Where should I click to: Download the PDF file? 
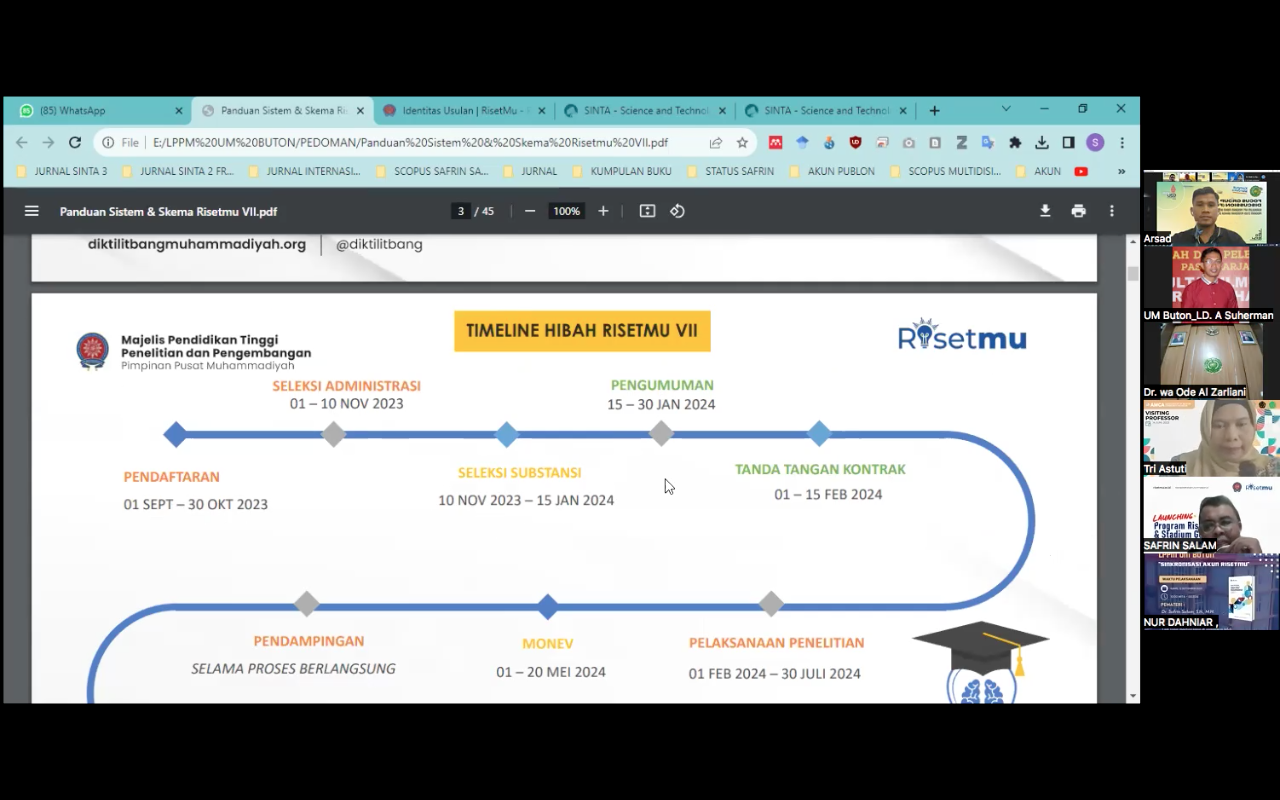tap(1045, 211)
